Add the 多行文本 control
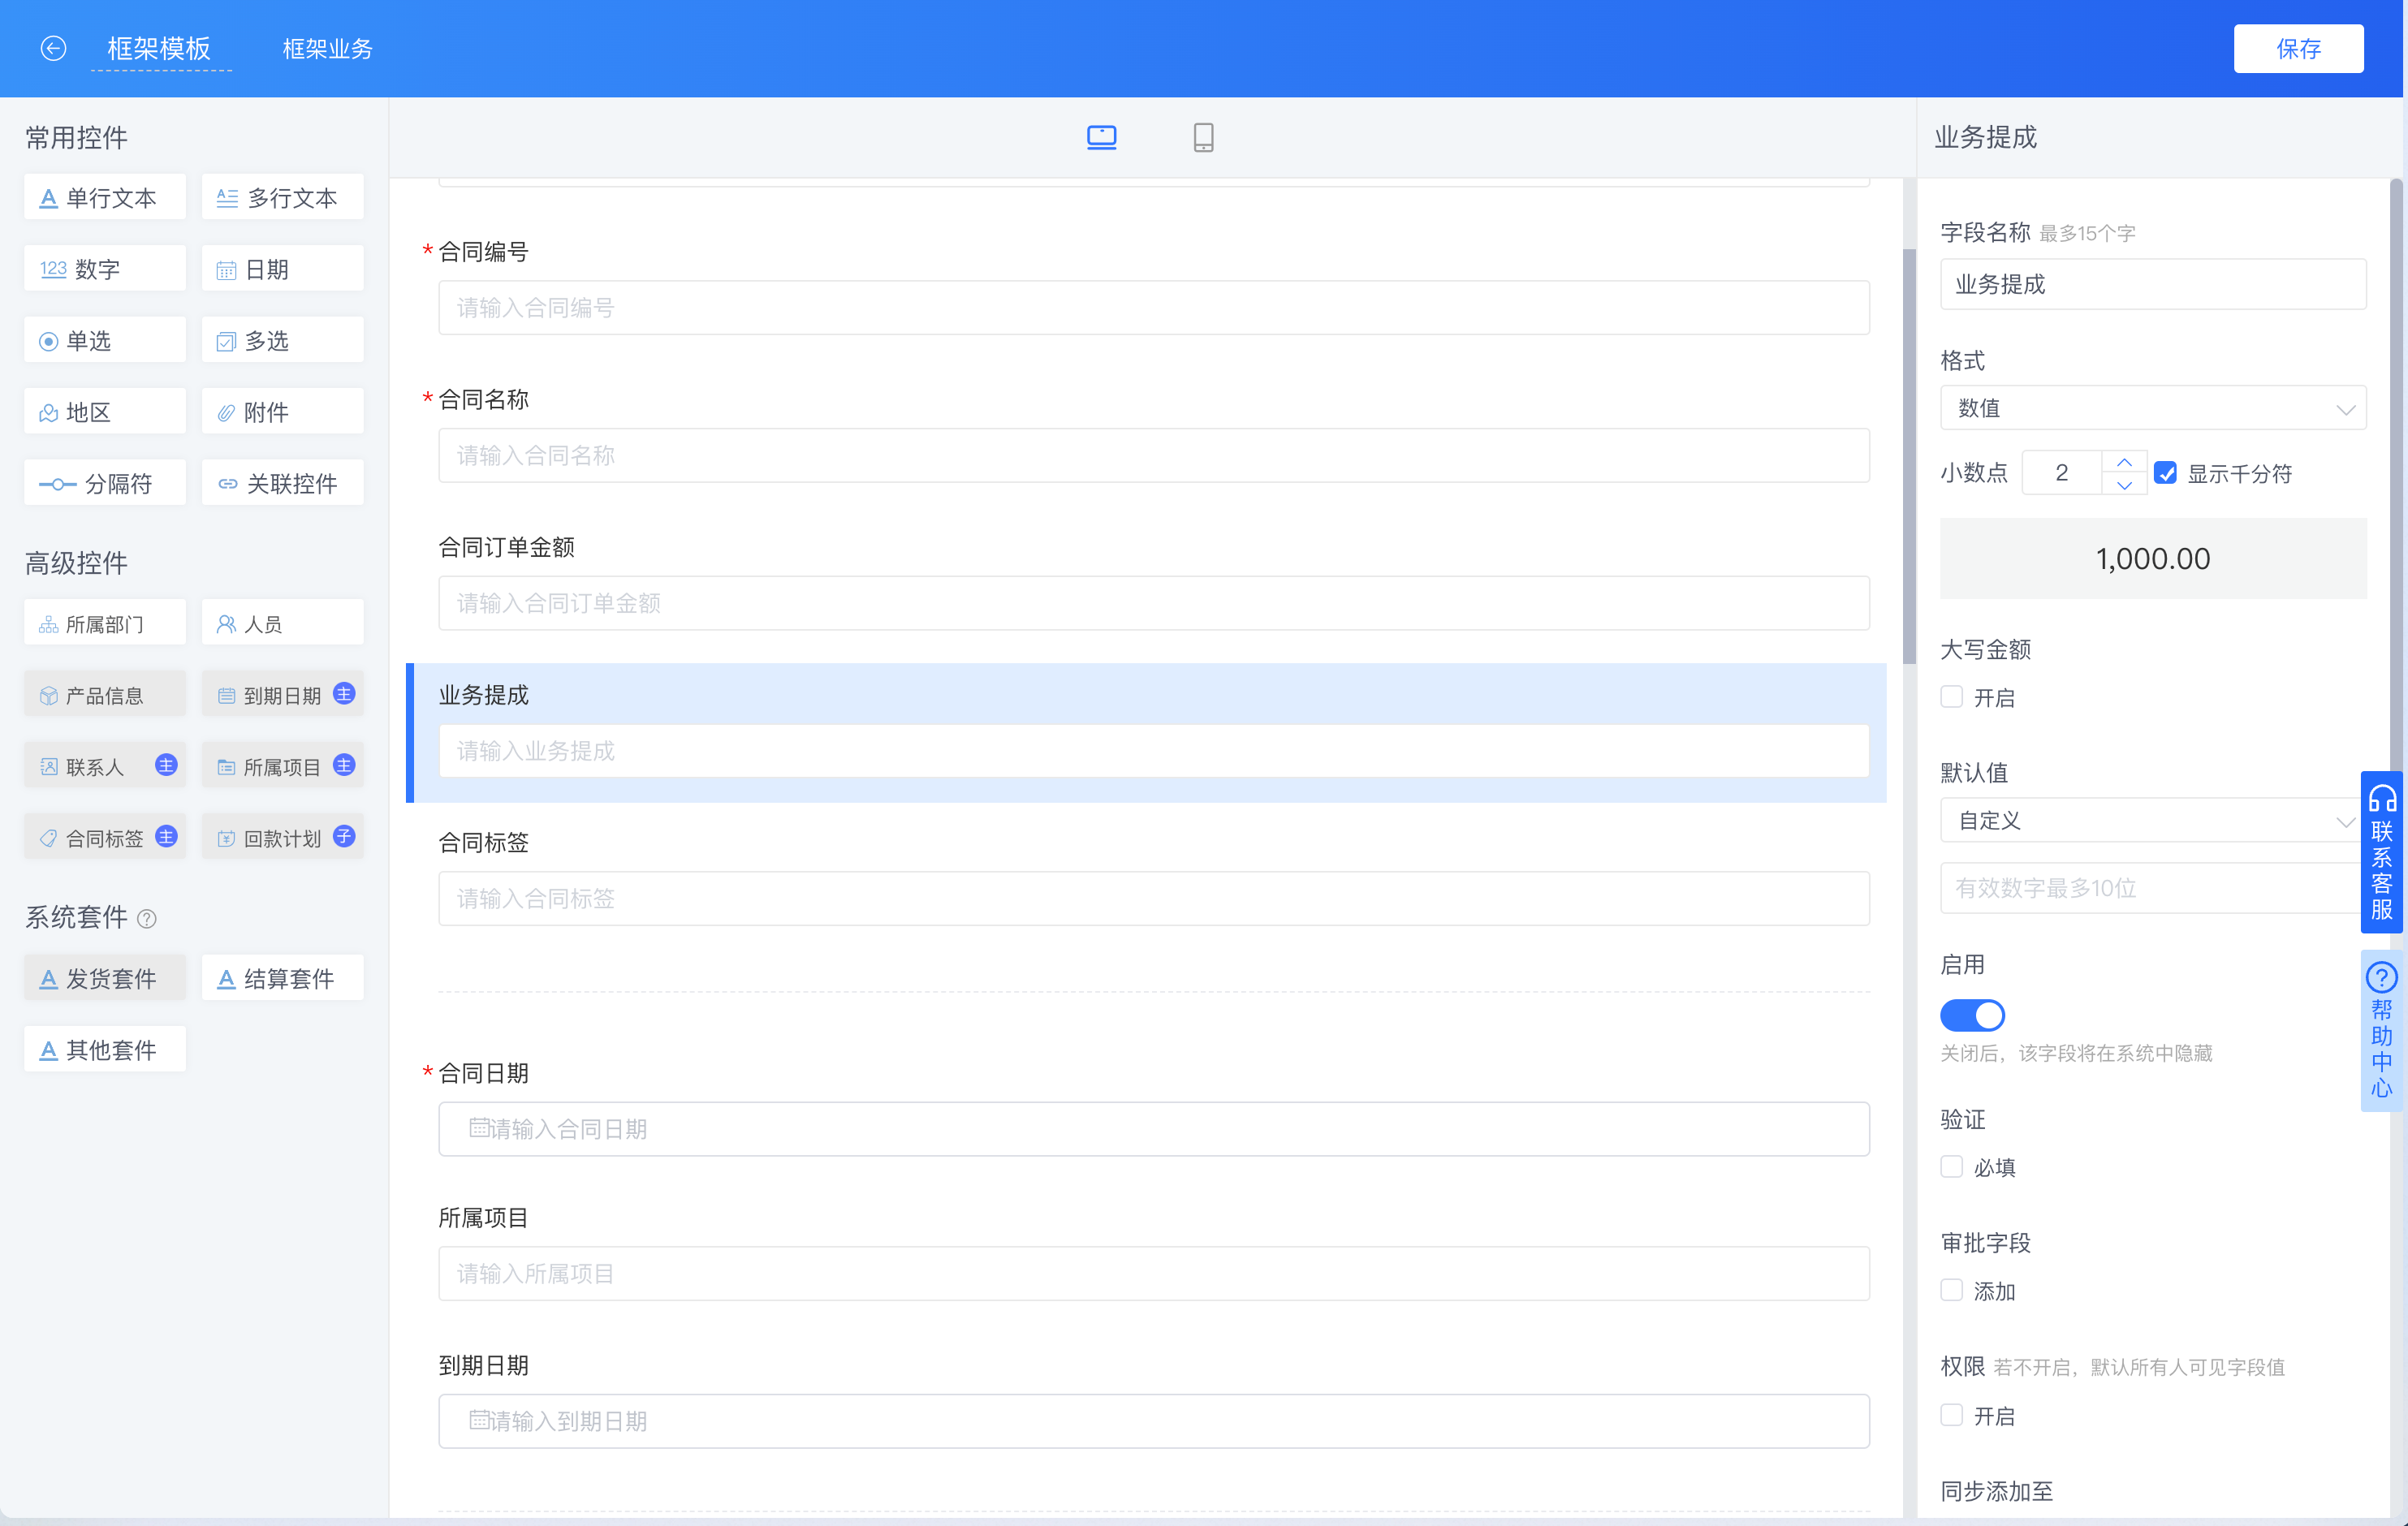Viewport: 2408px width, 1526px height. [282, 197]
